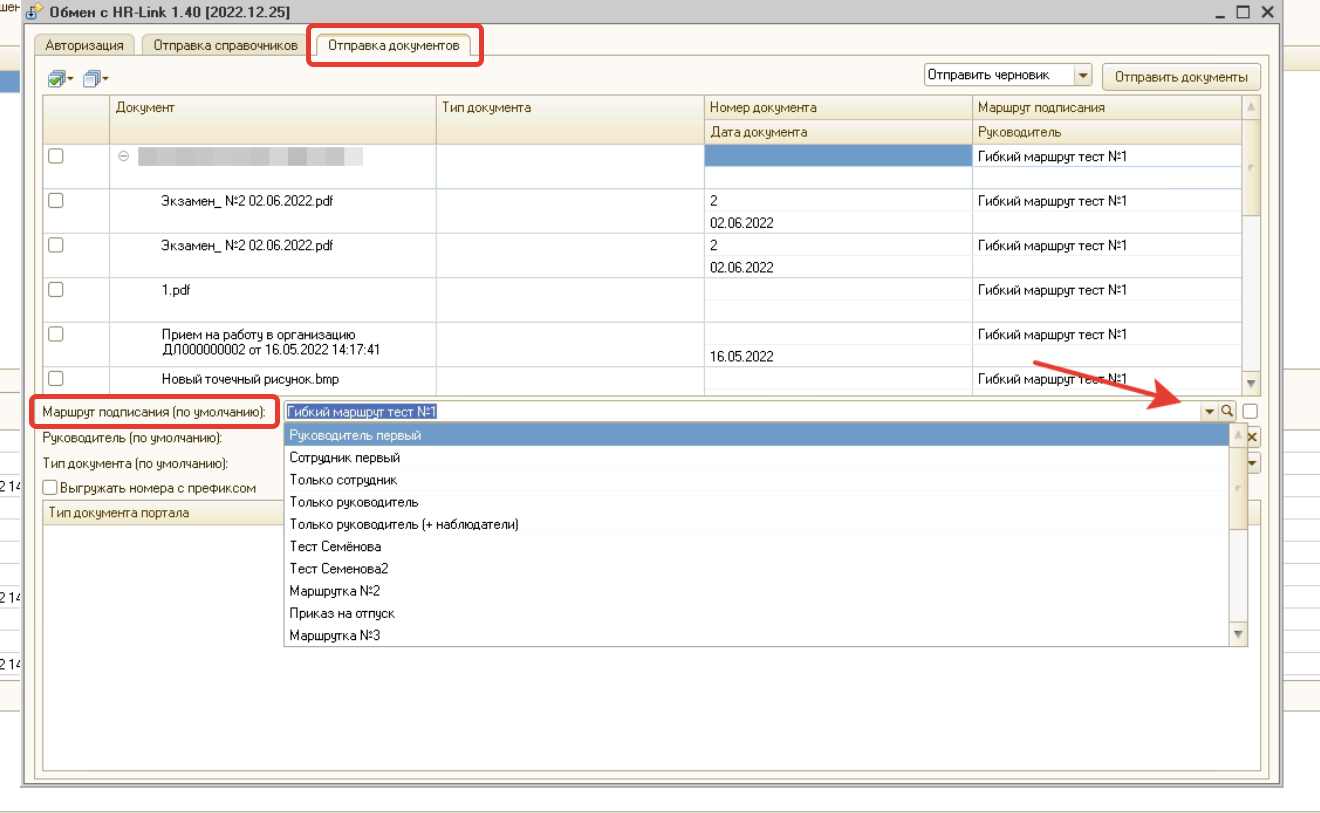This screenshot has width=1320, height=813.
Task: Click the Тип документа column header
Action: (570, 119)
